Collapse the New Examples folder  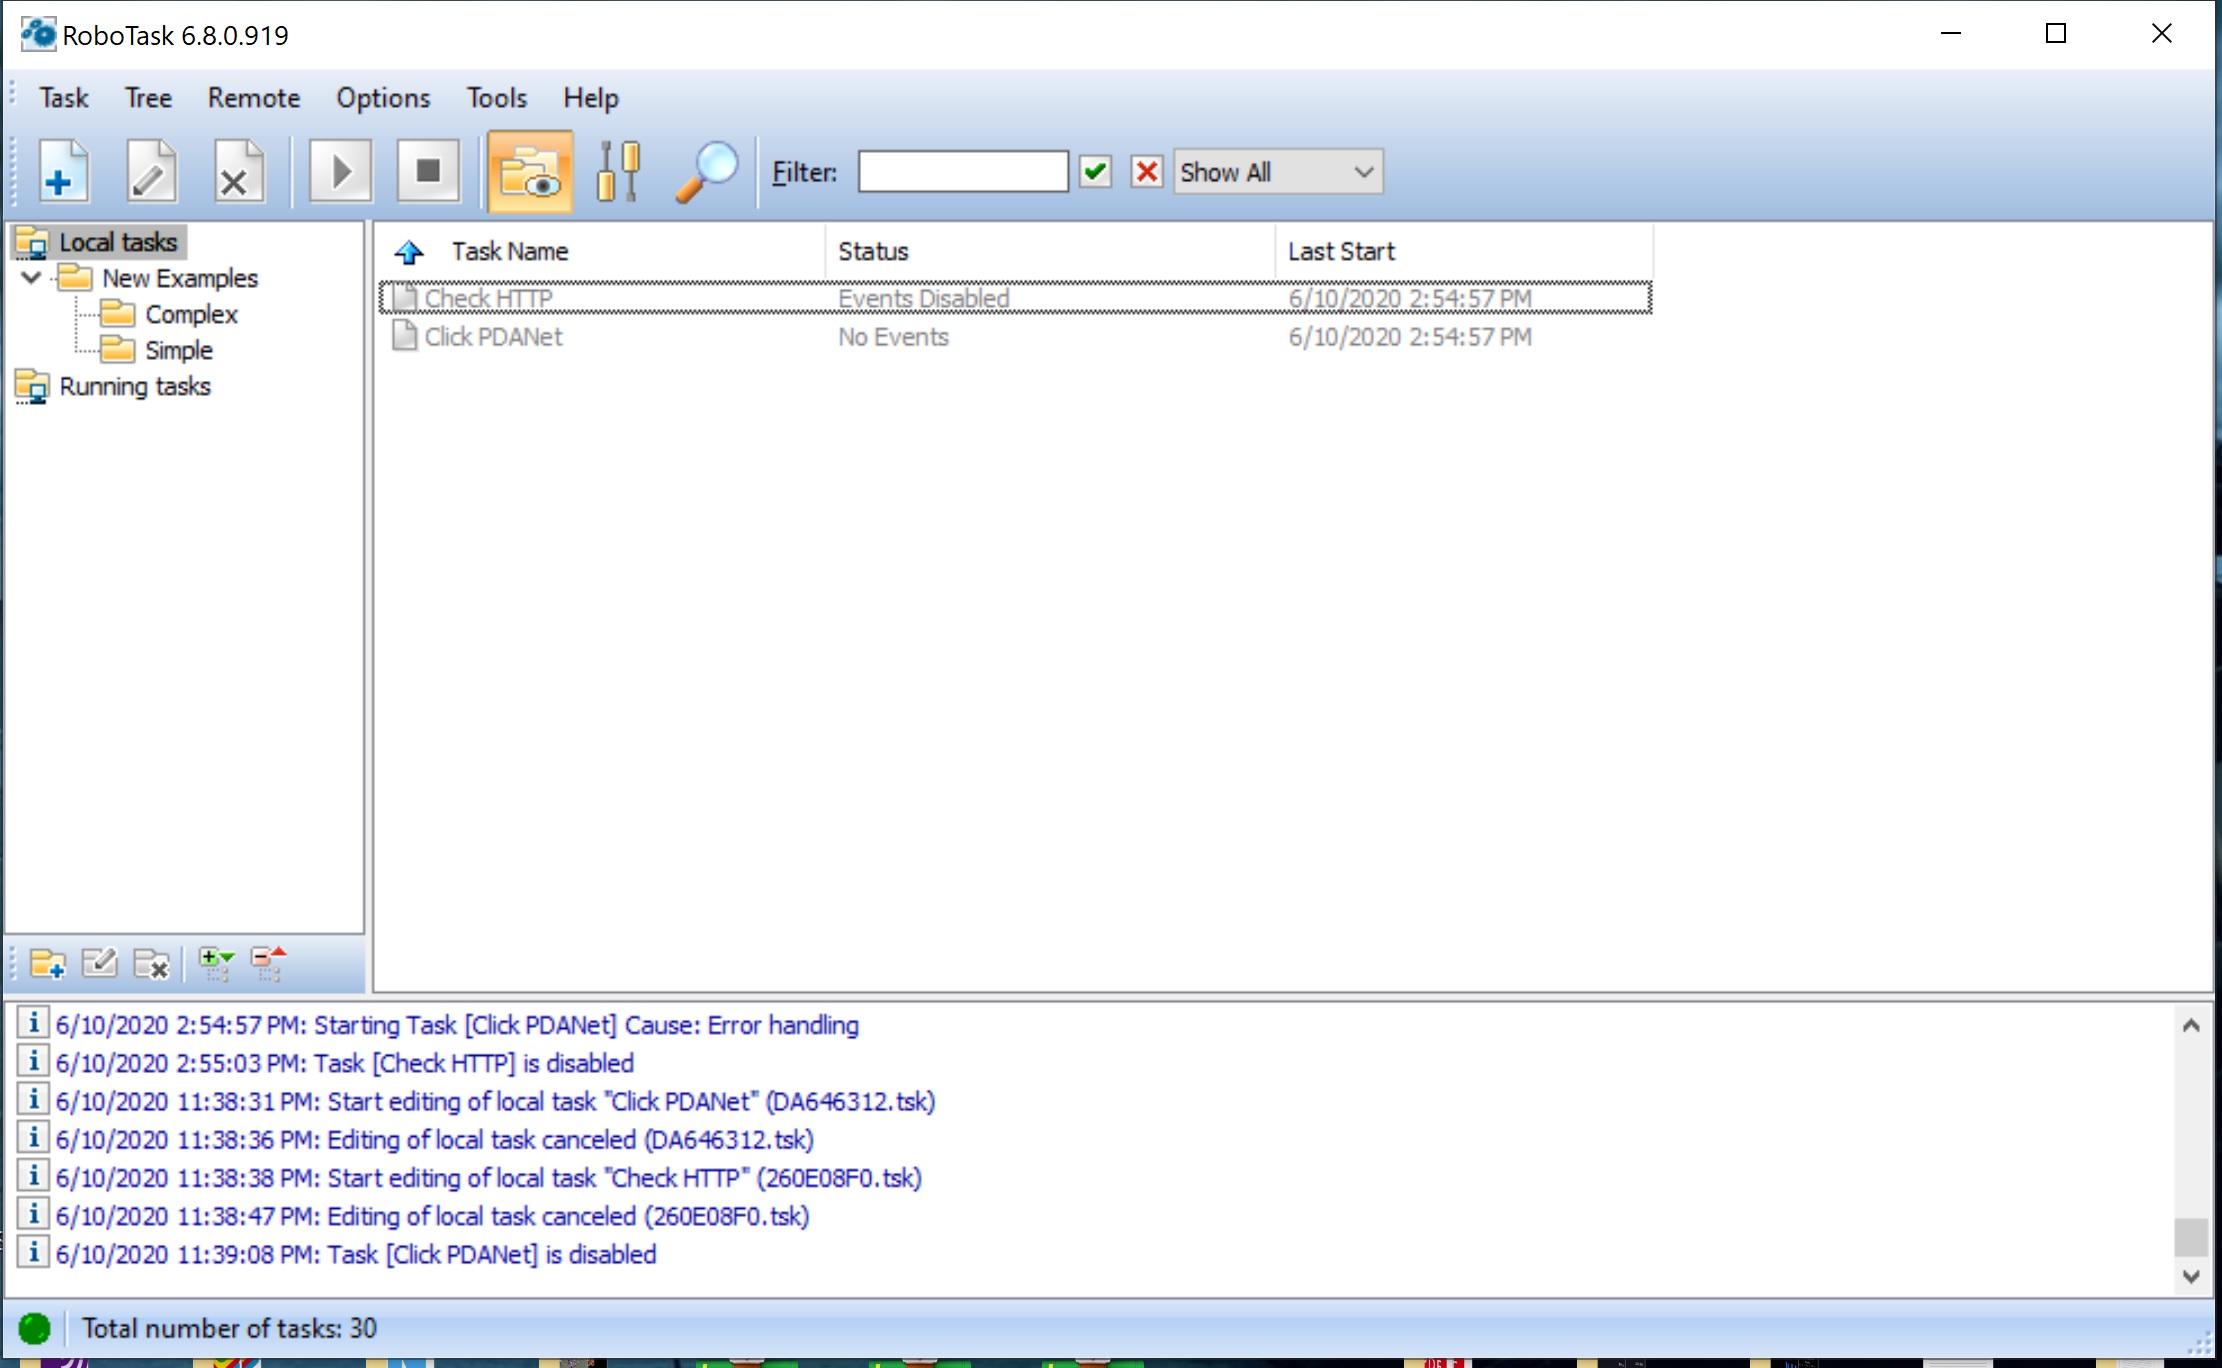click(31, 277)
